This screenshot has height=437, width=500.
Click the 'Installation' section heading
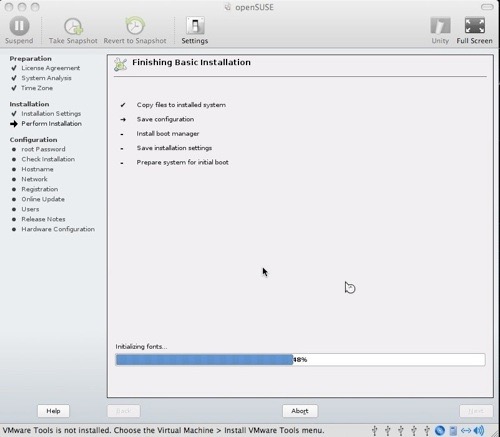tap(29, 104)
